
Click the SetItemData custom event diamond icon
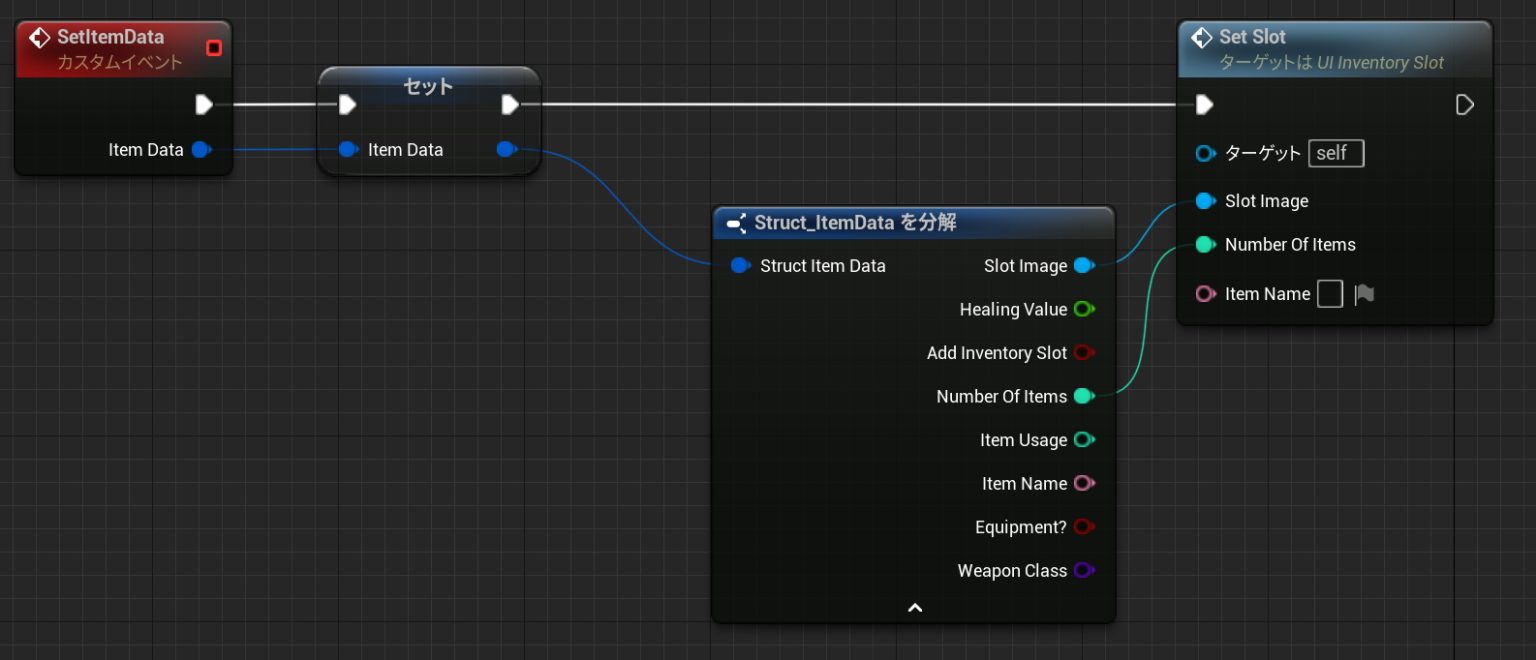click(40, 38)
